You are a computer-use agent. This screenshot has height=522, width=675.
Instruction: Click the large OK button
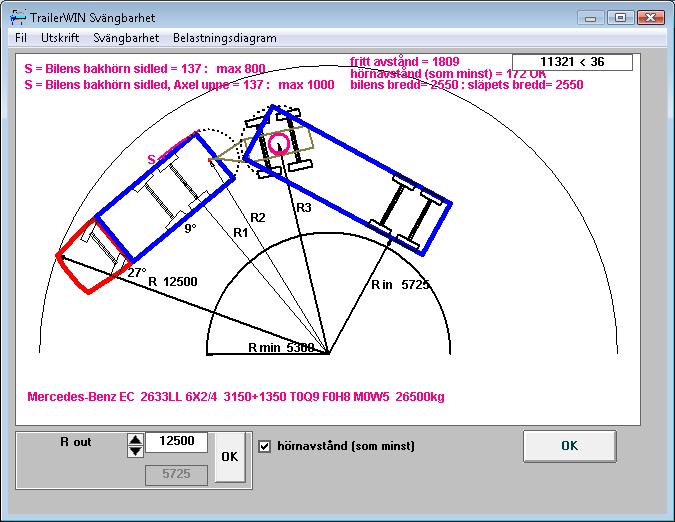570,446
